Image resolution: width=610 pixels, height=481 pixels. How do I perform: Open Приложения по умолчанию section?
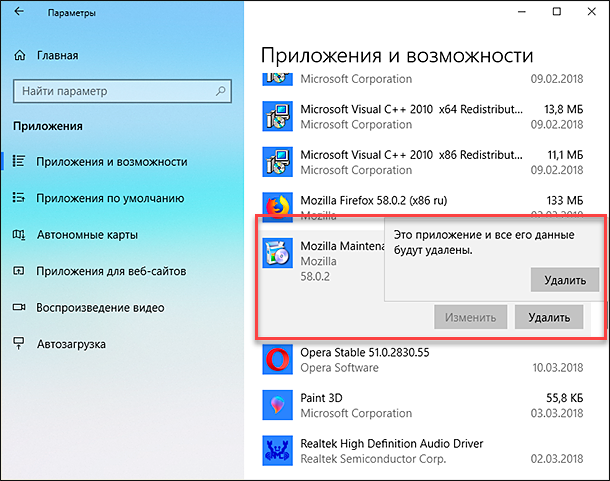coord(110,198)
